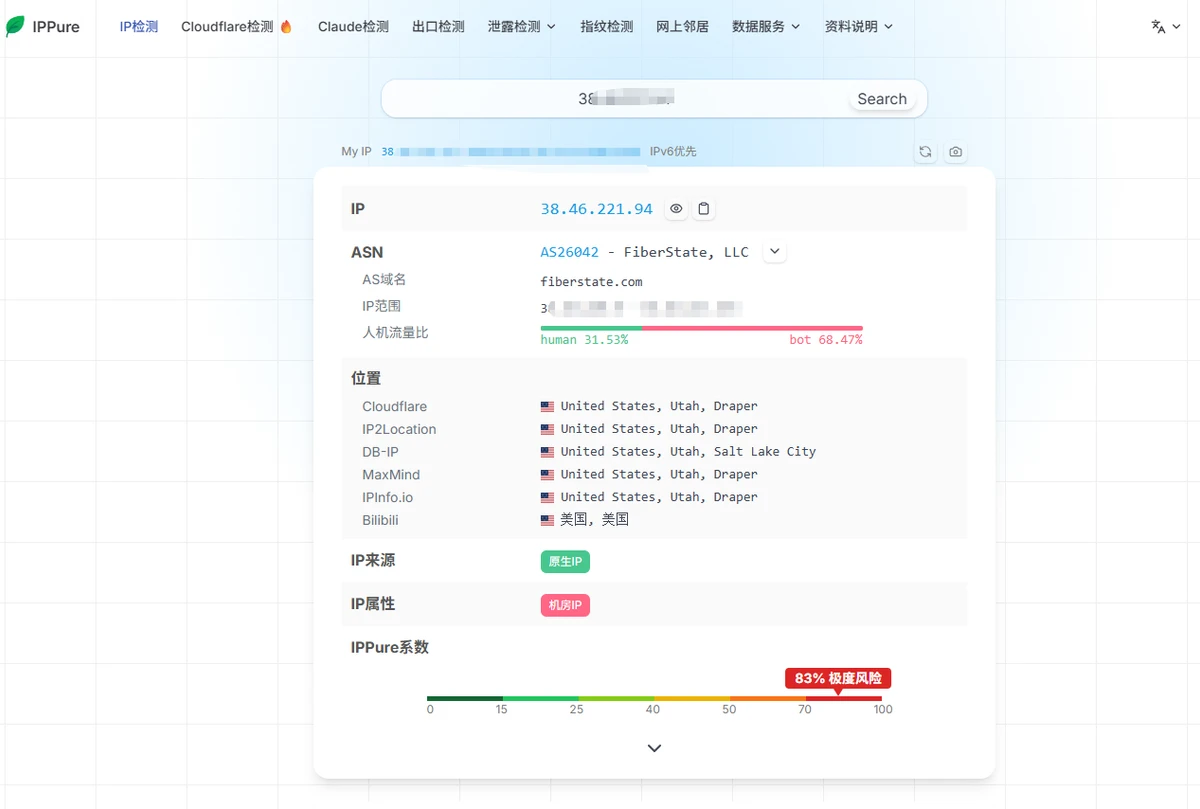Click the IPInfo.io row label
The height and width of the screenshot is (809, 1200).
[387, 497]
